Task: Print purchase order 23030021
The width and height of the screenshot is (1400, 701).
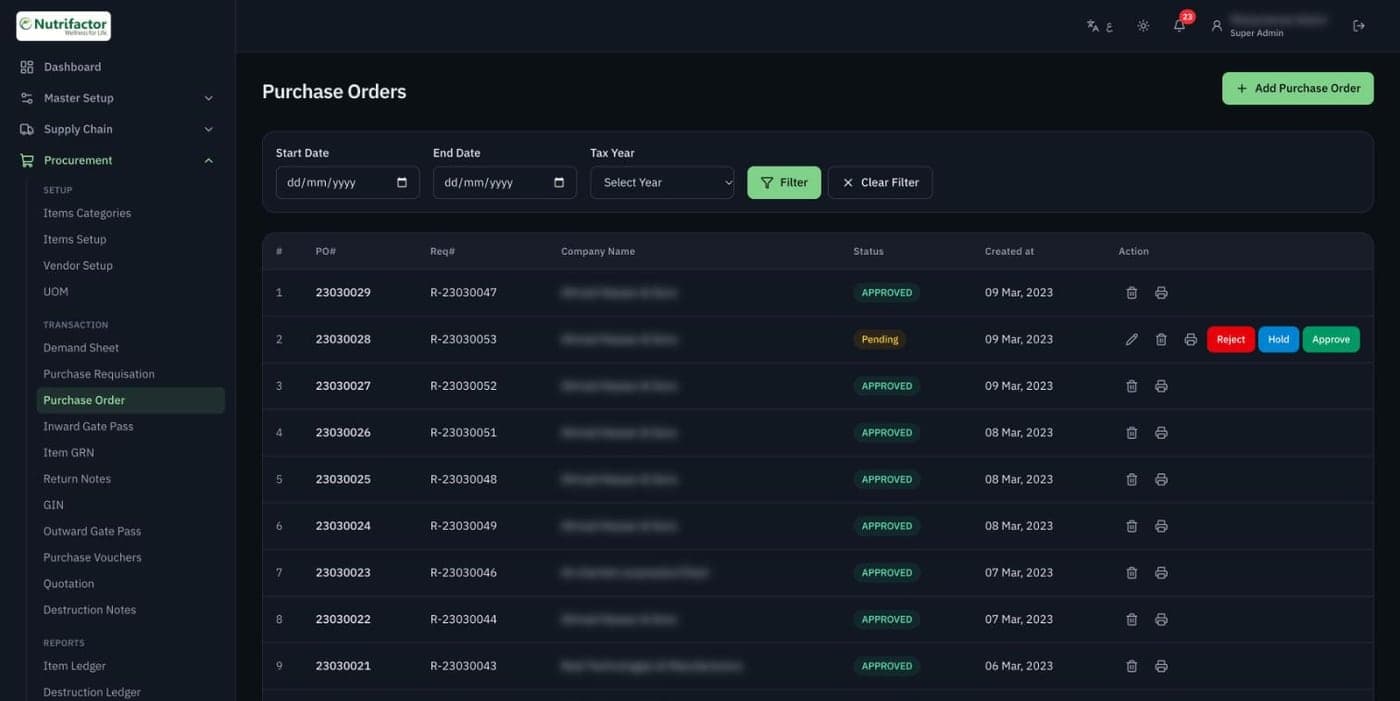Action: click(1161, 666)
